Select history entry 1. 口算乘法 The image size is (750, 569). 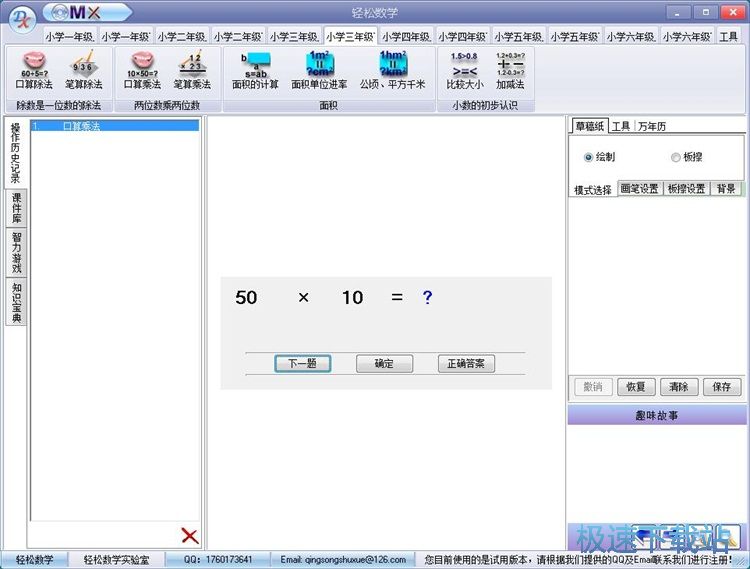point(115,126)
